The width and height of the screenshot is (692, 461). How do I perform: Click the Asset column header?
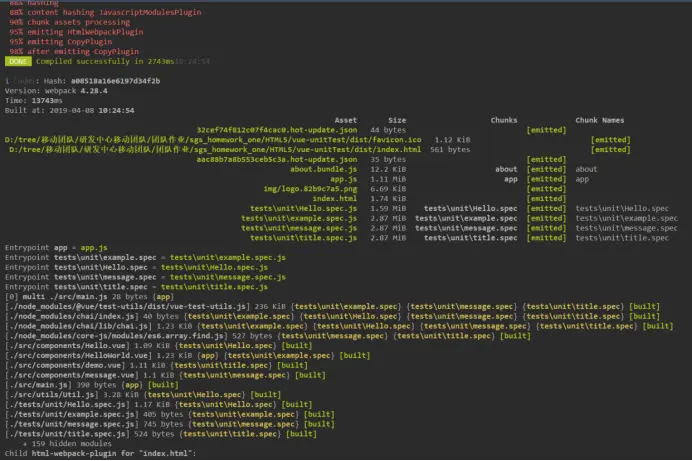pos(346,120)
